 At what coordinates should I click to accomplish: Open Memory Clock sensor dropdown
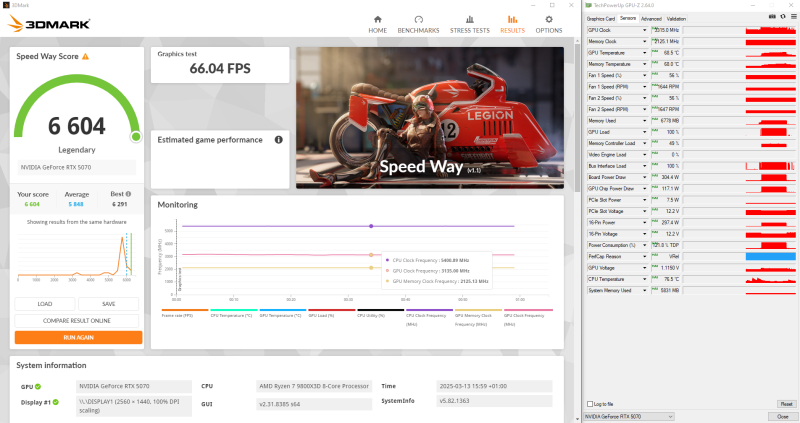pos(644,41)
